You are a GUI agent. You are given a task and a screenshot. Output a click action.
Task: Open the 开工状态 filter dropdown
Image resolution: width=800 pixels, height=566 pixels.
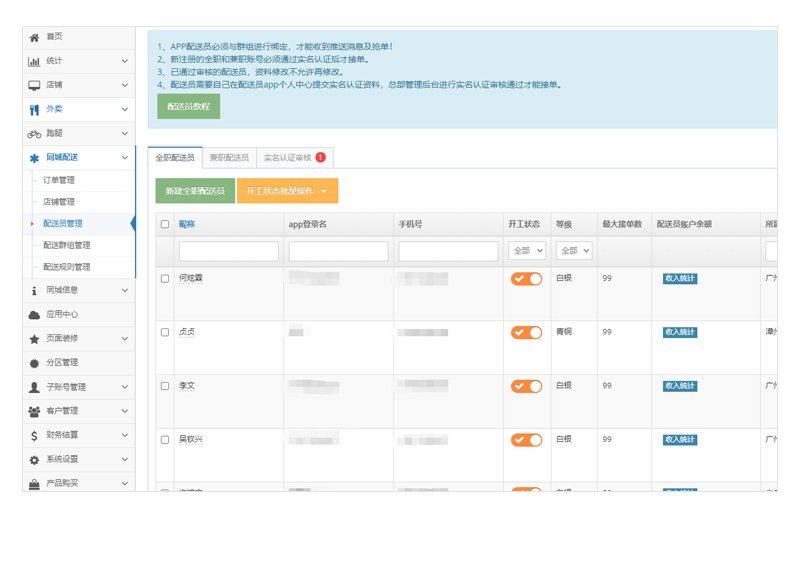[x=527, y=251]
